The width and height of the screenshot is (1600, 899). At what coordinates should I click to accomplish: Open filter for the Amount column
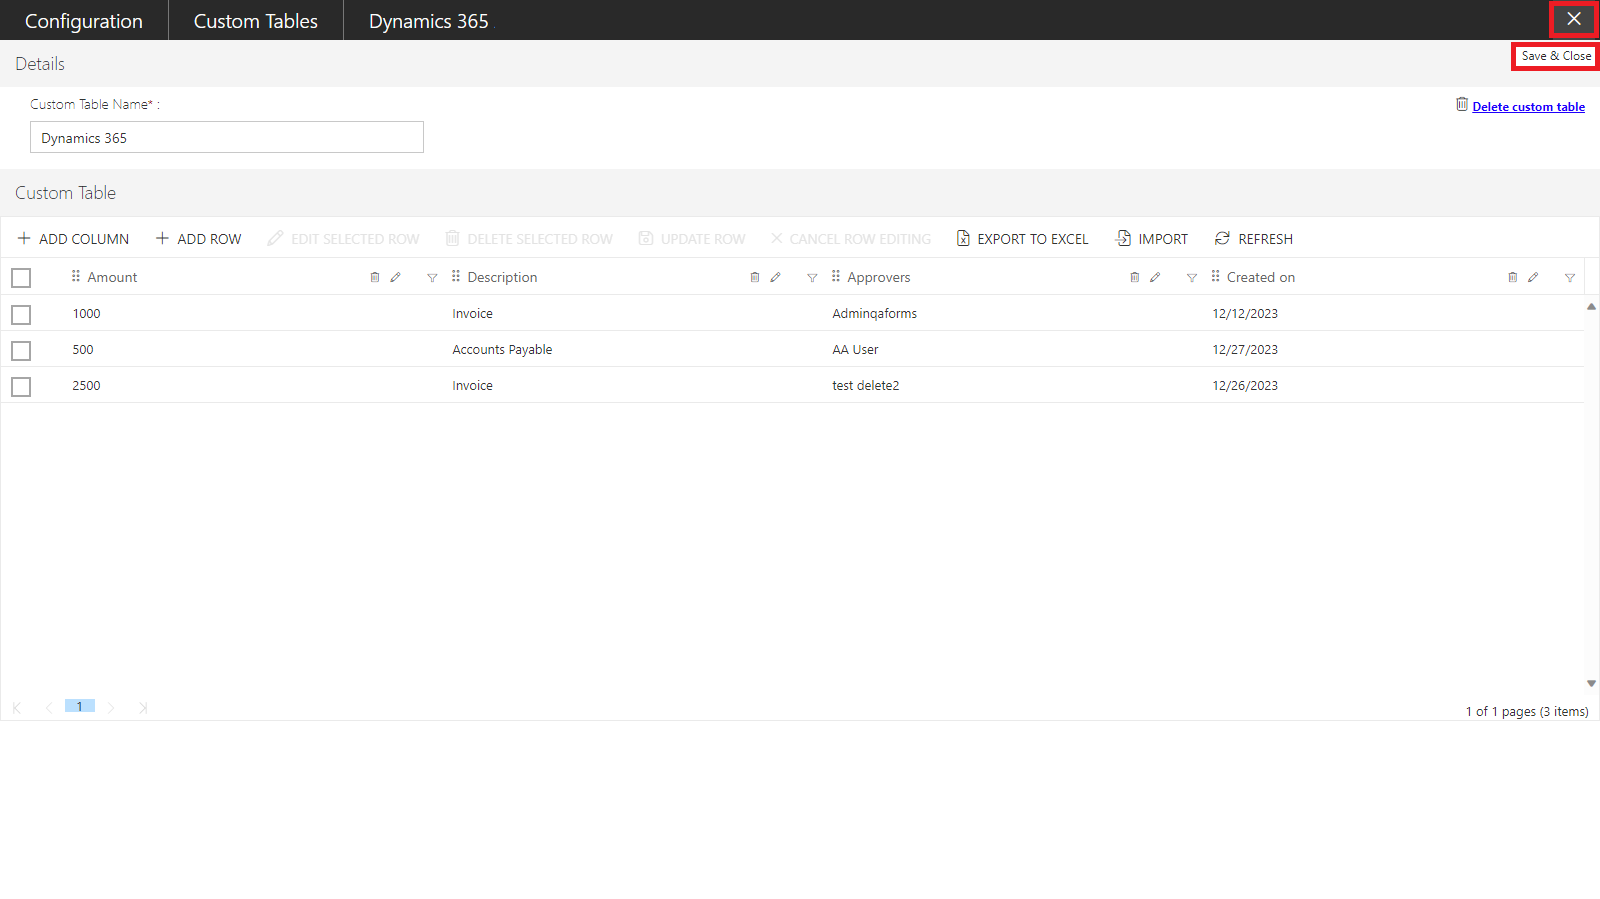click(432, 278)
